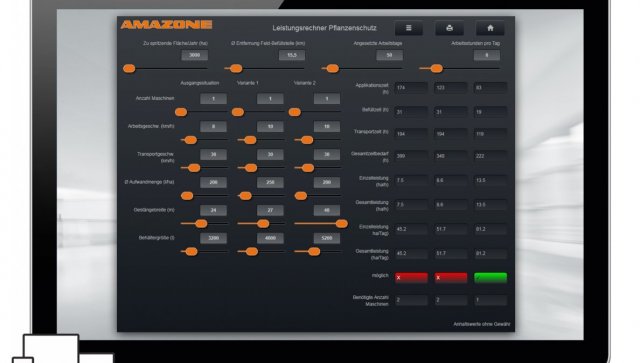Screen dimensions: 640x363
Task: Click the area per year slider handle
Action: (x=129, y=69)
